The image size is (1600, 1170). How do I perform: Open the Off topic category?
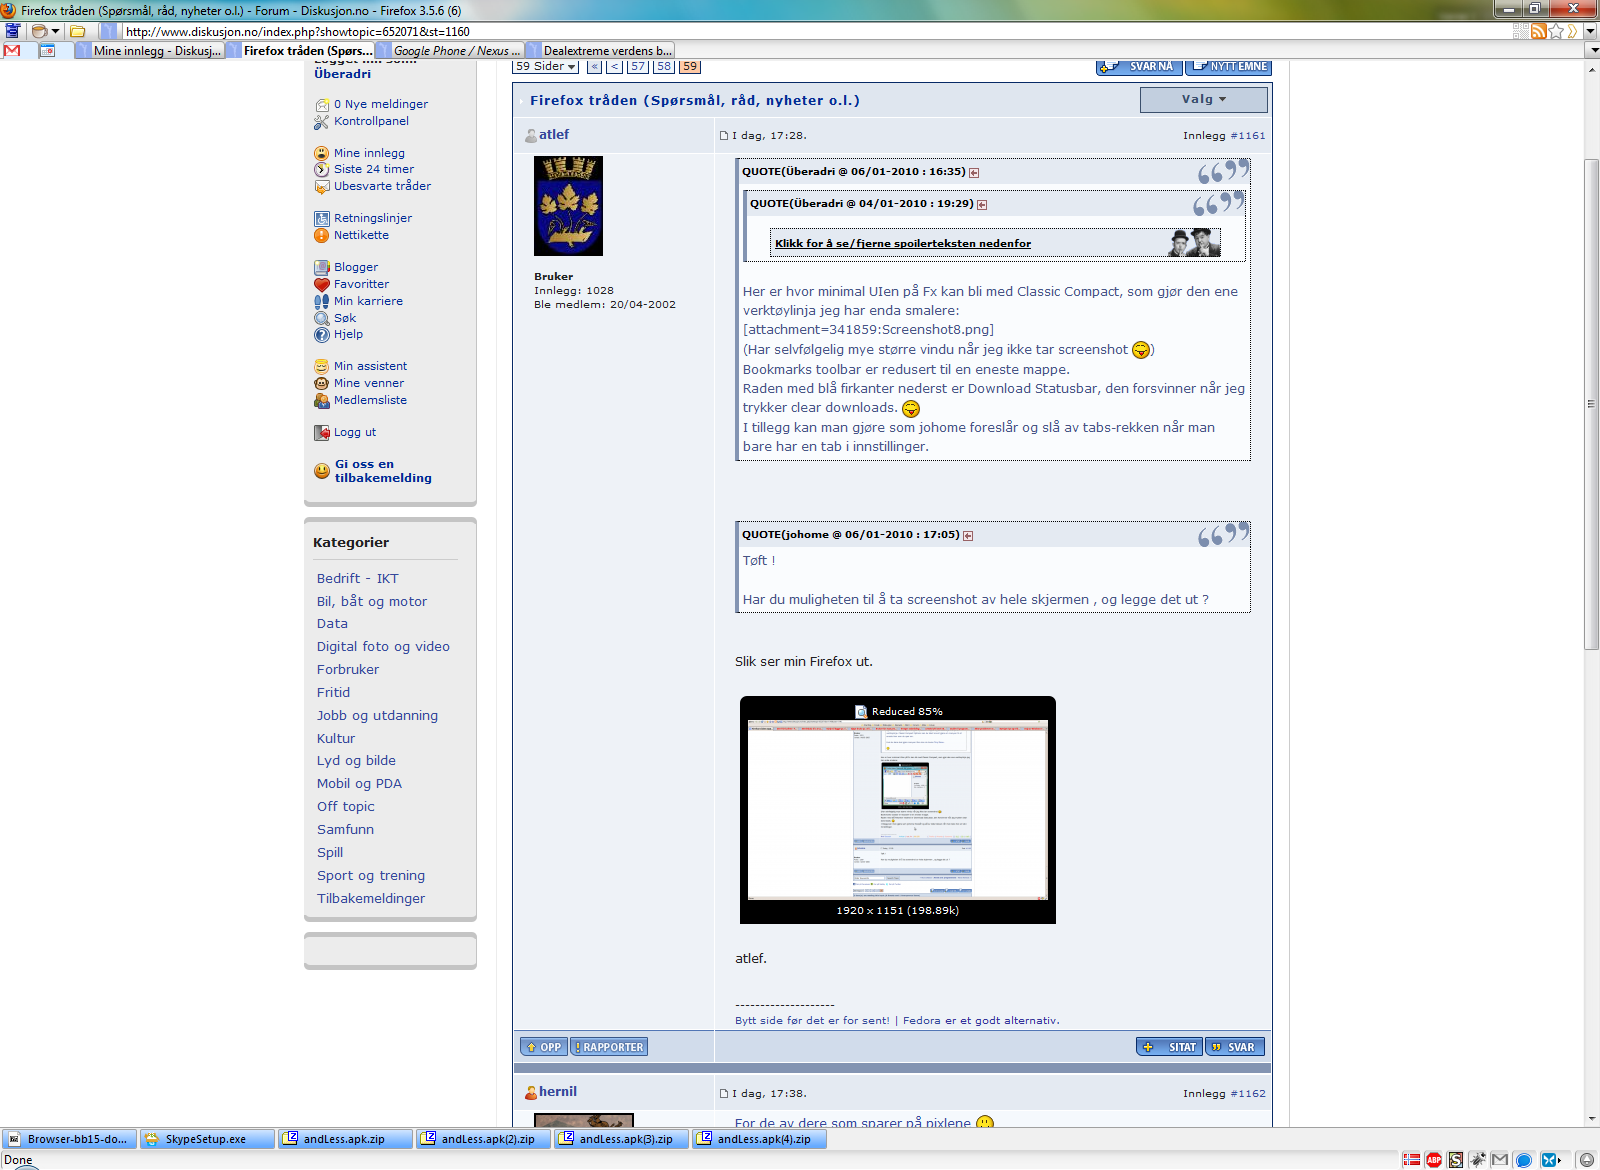pyautogui.click(x=346, y=807)
